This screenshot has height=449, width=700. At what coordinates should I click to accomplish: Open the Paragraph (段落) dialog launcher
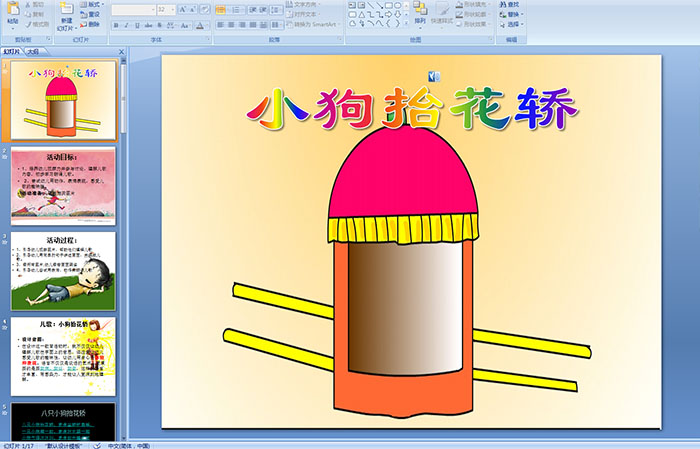point(340,39)
